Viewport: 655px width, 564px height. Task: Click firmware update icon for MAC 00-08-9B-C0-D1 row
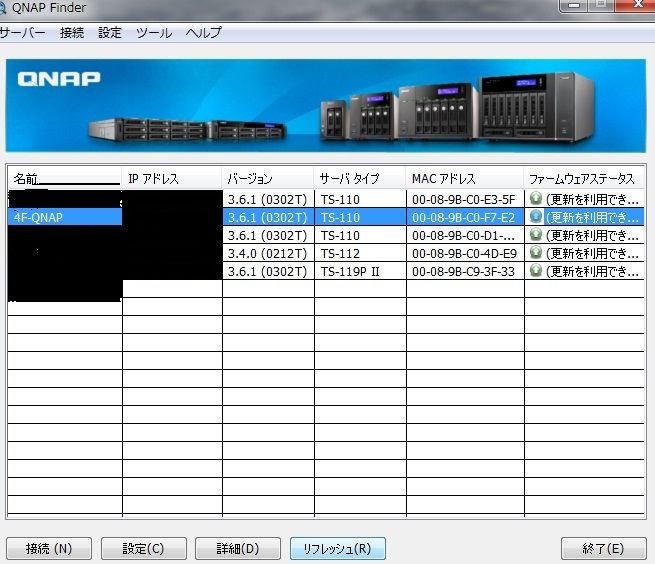tap(536, 234)
